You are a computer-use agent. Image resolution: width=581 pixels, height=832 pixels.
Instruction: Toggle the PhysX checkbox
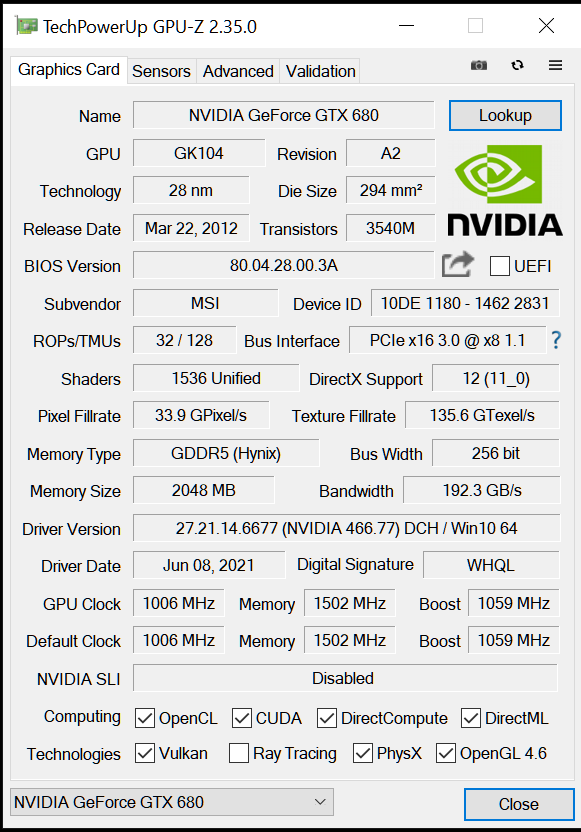click(x=363, y=753)
